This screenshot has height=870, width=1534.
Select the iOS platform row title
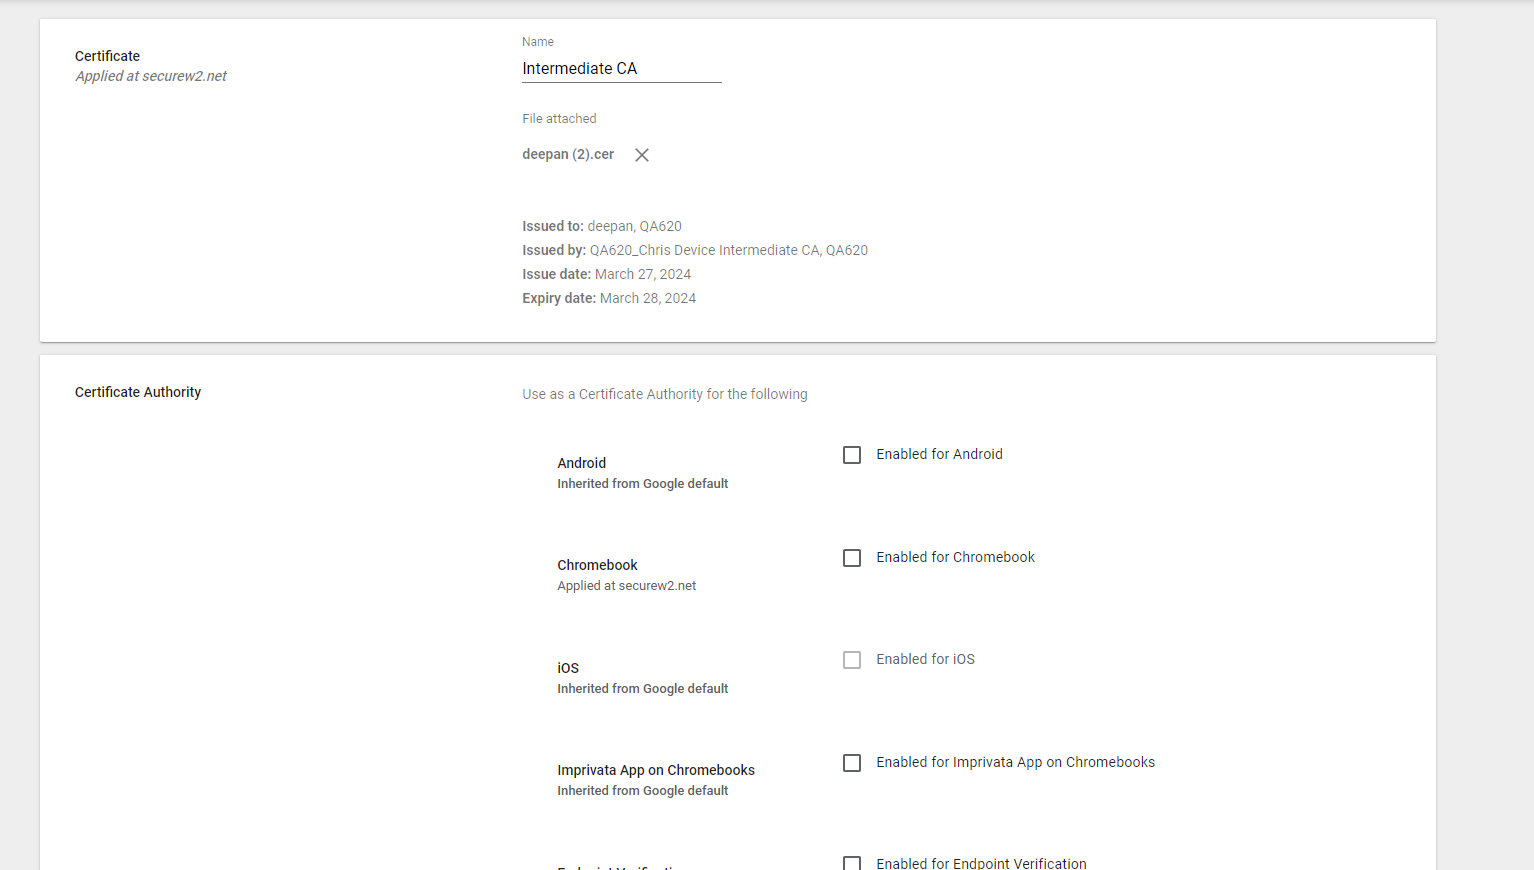[x=568, y=668]
